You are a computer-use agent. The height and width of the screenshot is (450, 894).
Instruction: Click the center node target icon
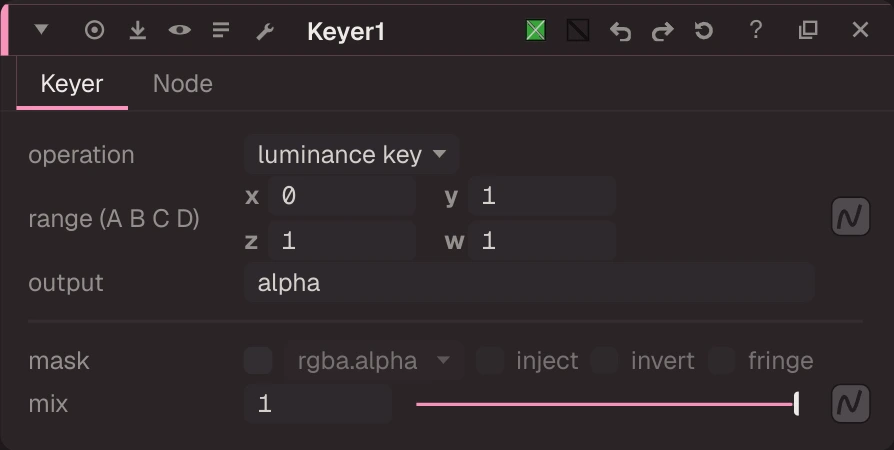coord(95,30)
